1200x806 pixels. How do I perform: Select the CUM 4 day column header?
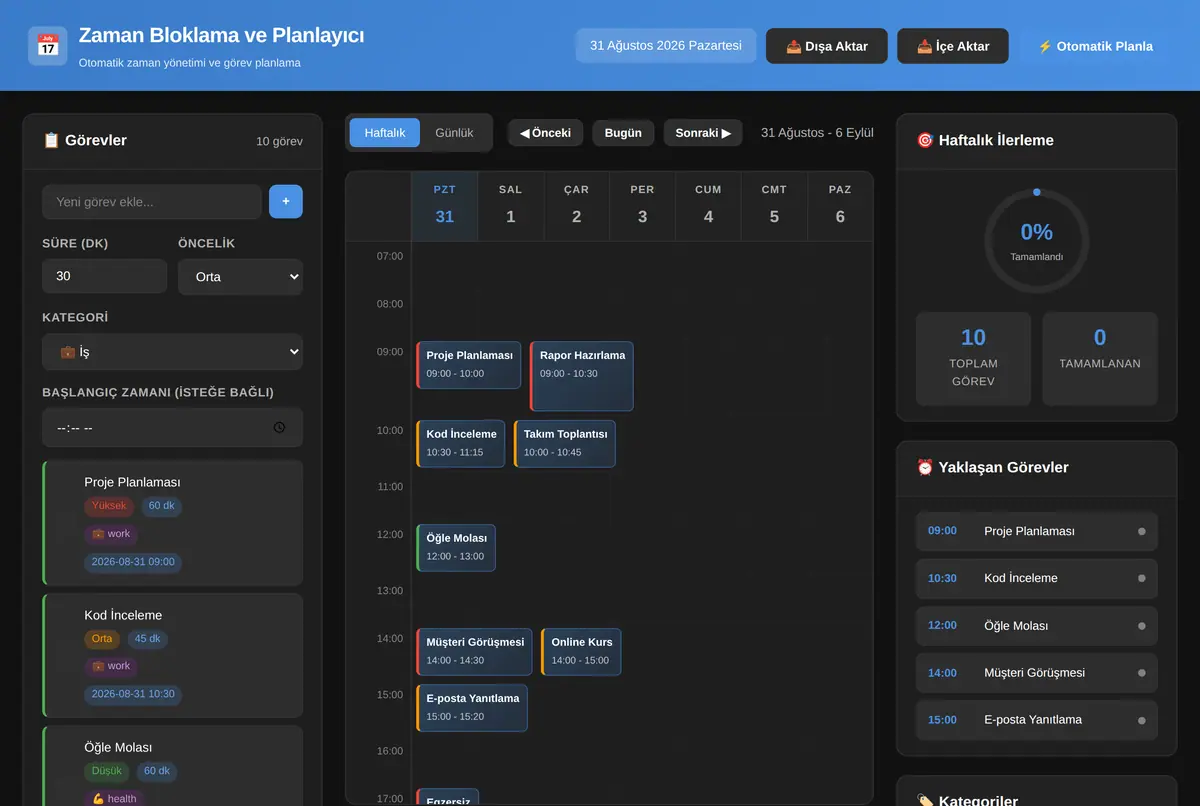click(708, 206)
